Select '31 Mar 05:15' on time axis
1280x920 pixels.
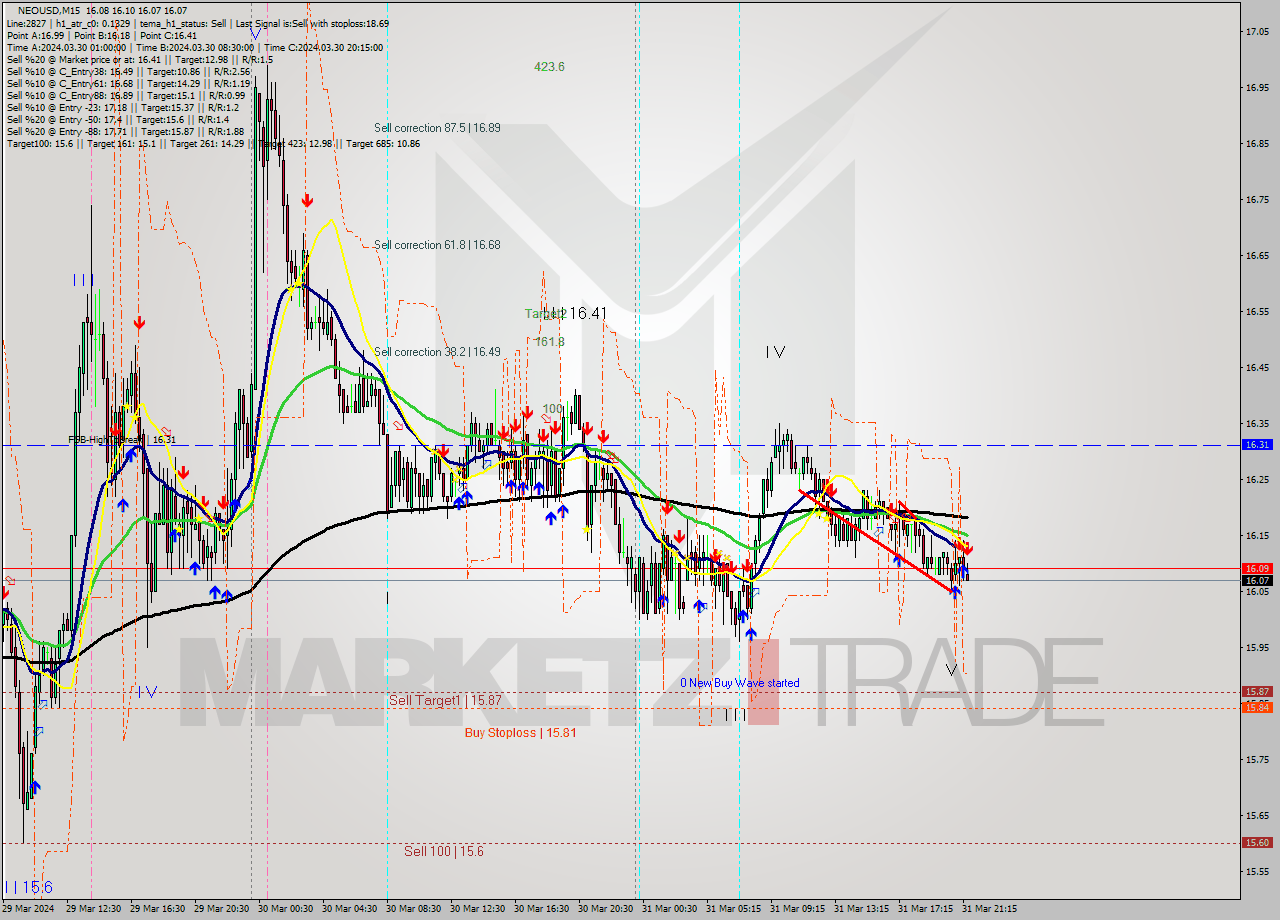tap(733, 909)
